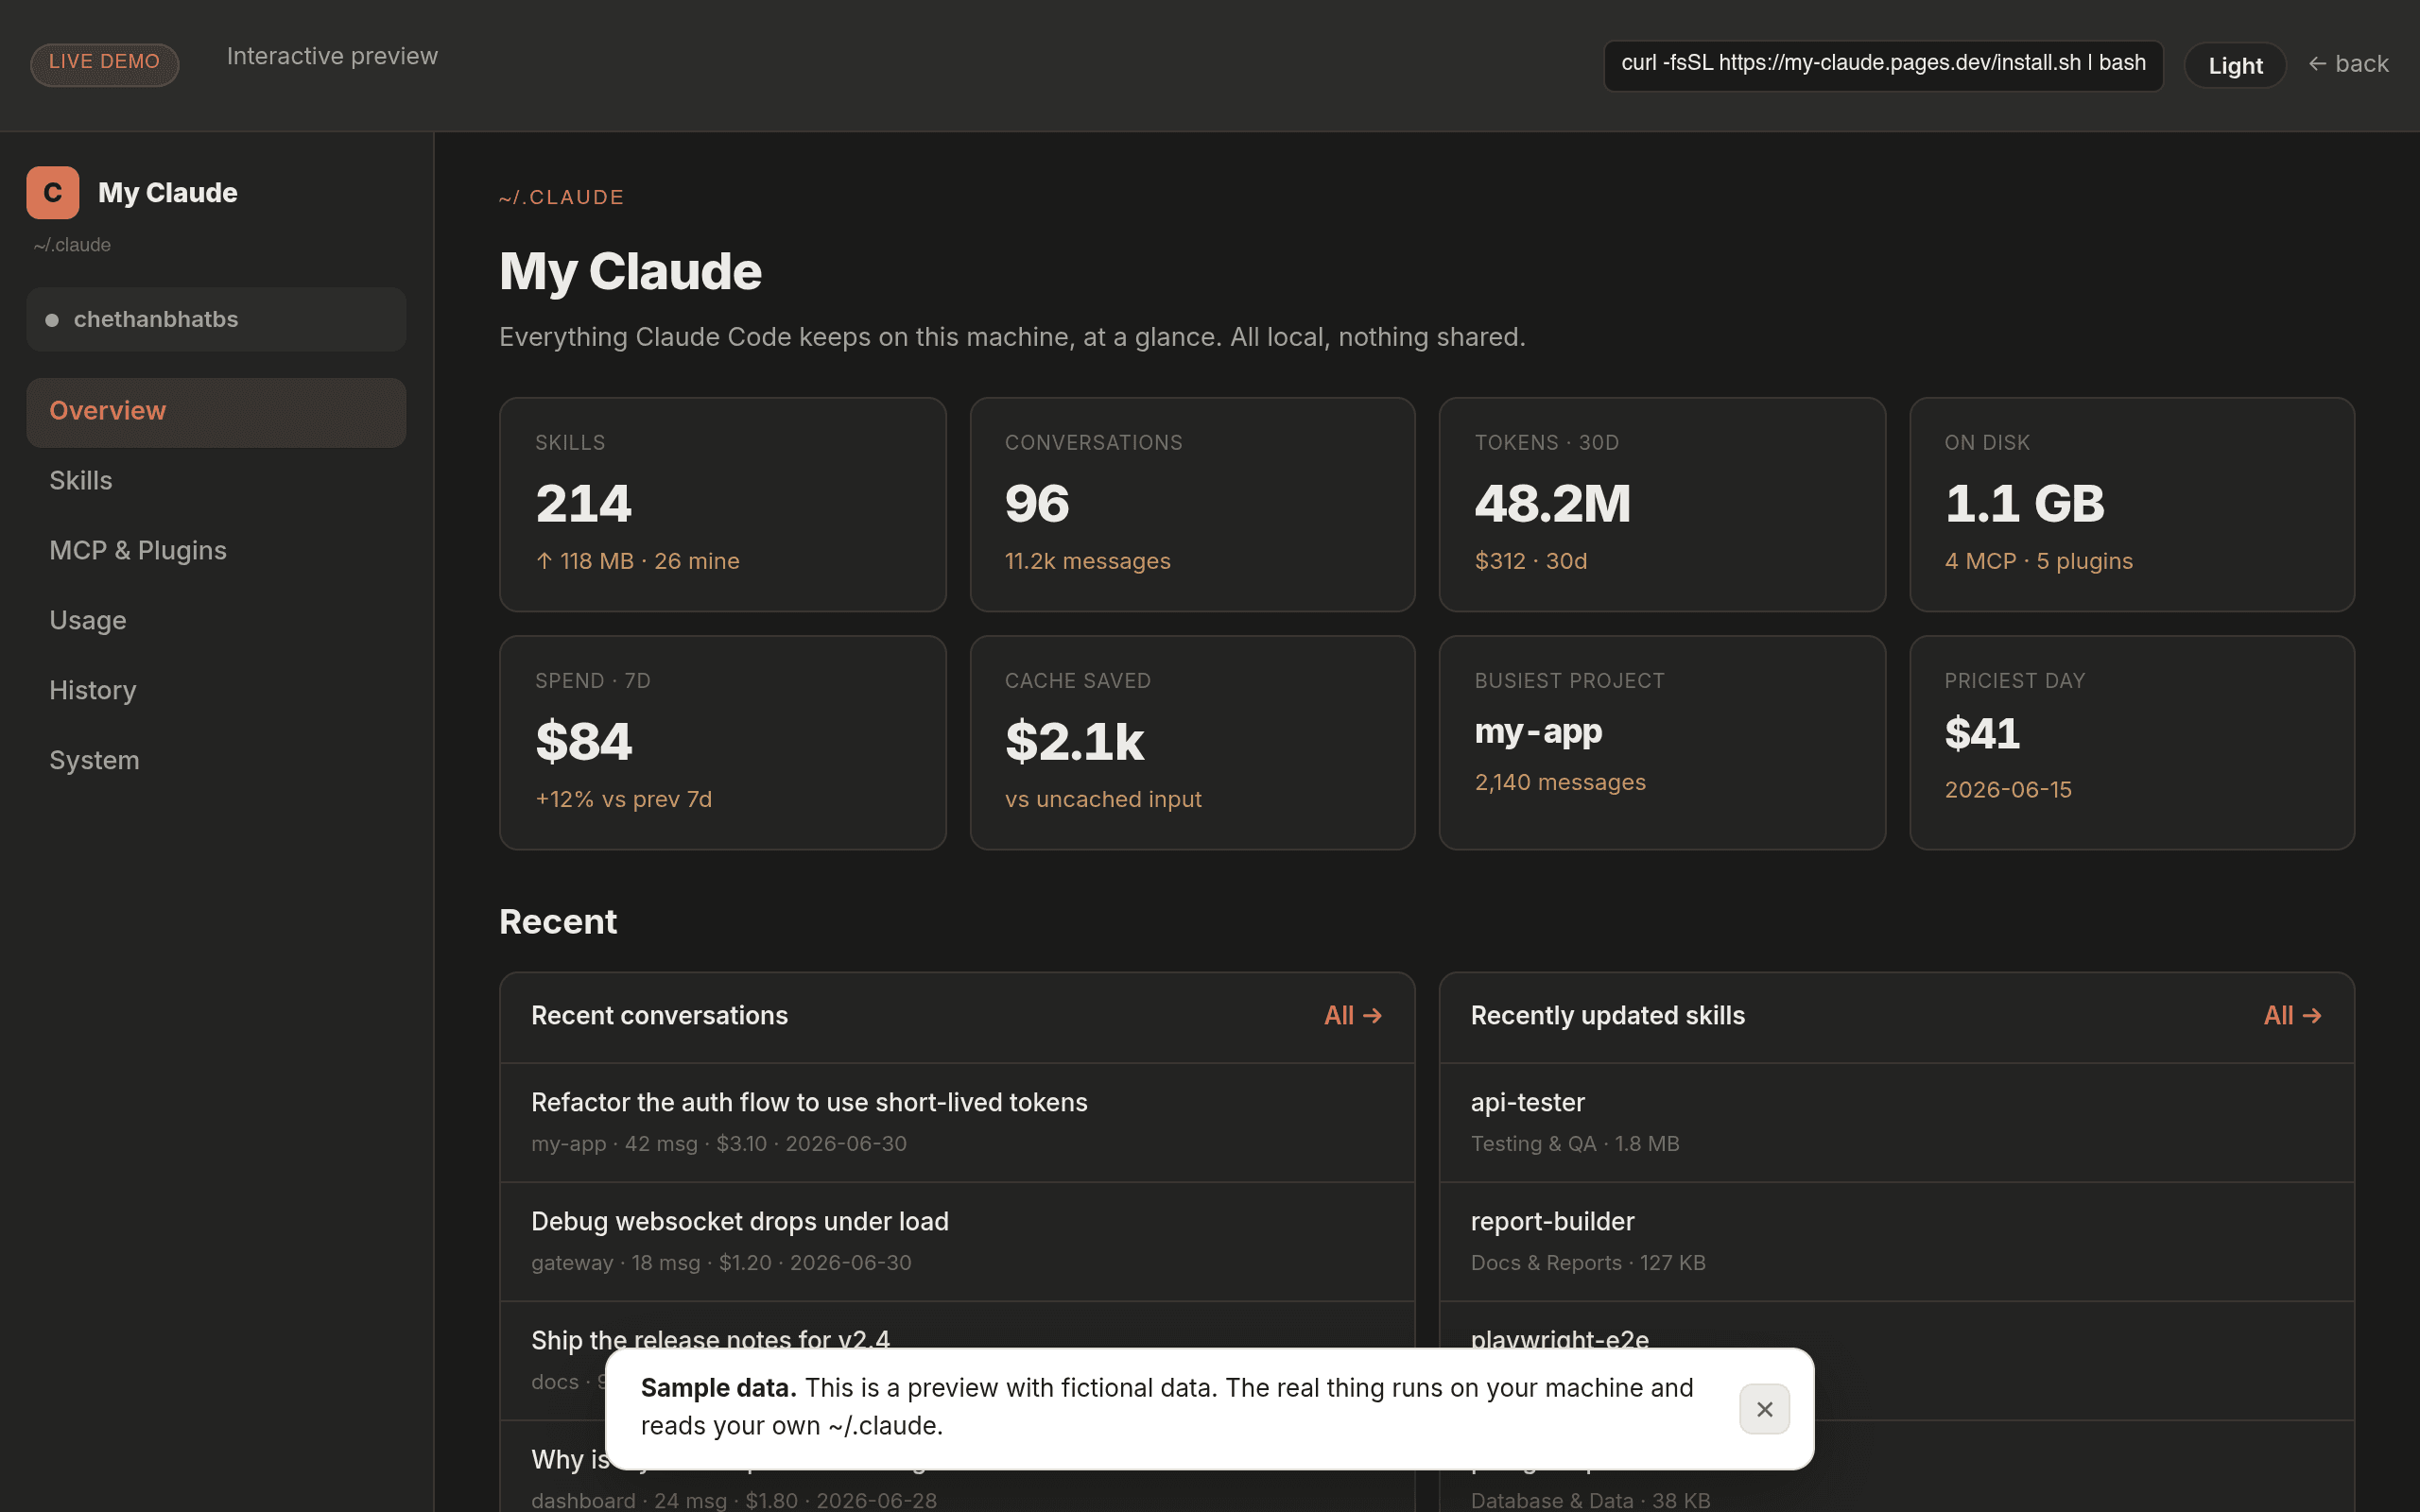This screenshot has width=2420, height=1512.
Task: Open the playwright-e2e skill
Action: tap(1896, 1360)
